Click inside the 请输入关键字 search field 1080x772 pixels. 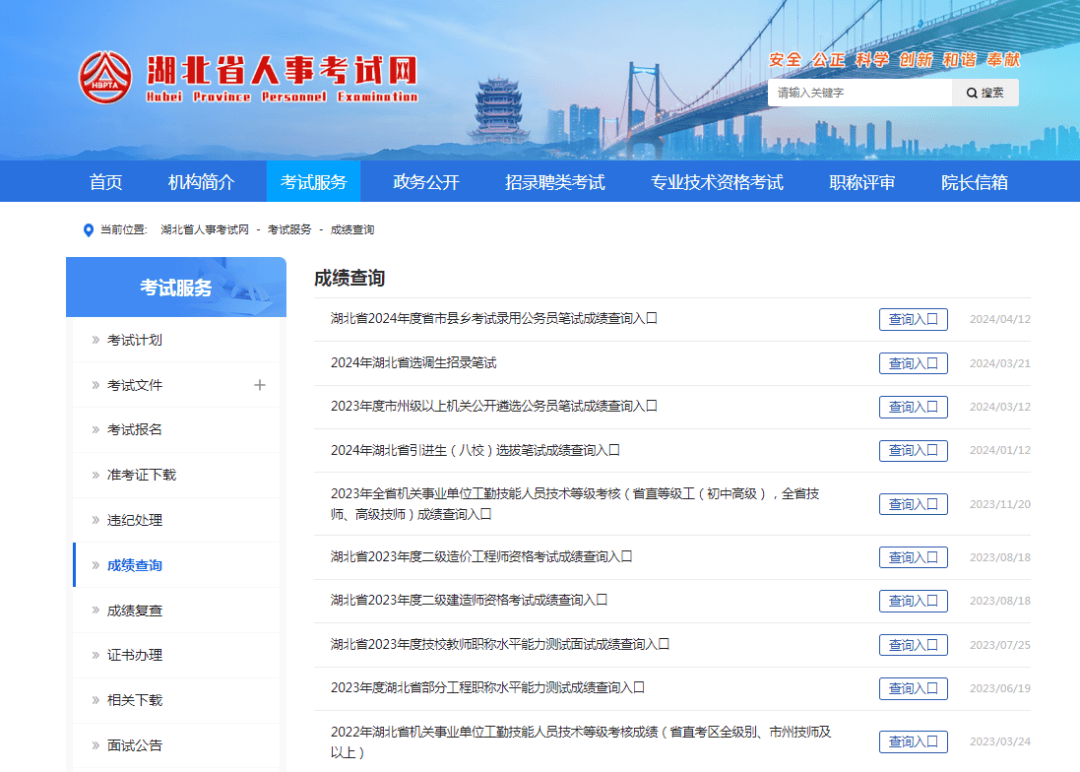[860, 92]
